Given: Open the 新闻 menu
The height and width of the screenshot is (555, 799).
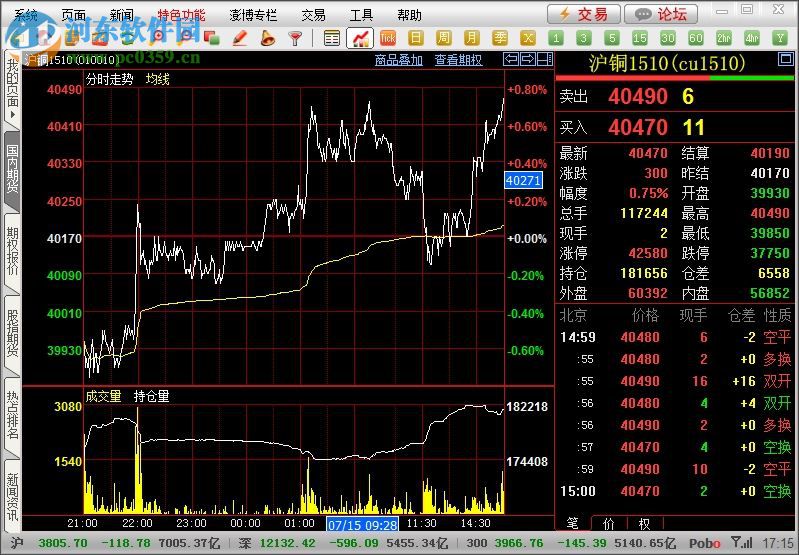Looking at the screenshot, I should (121, 15).
